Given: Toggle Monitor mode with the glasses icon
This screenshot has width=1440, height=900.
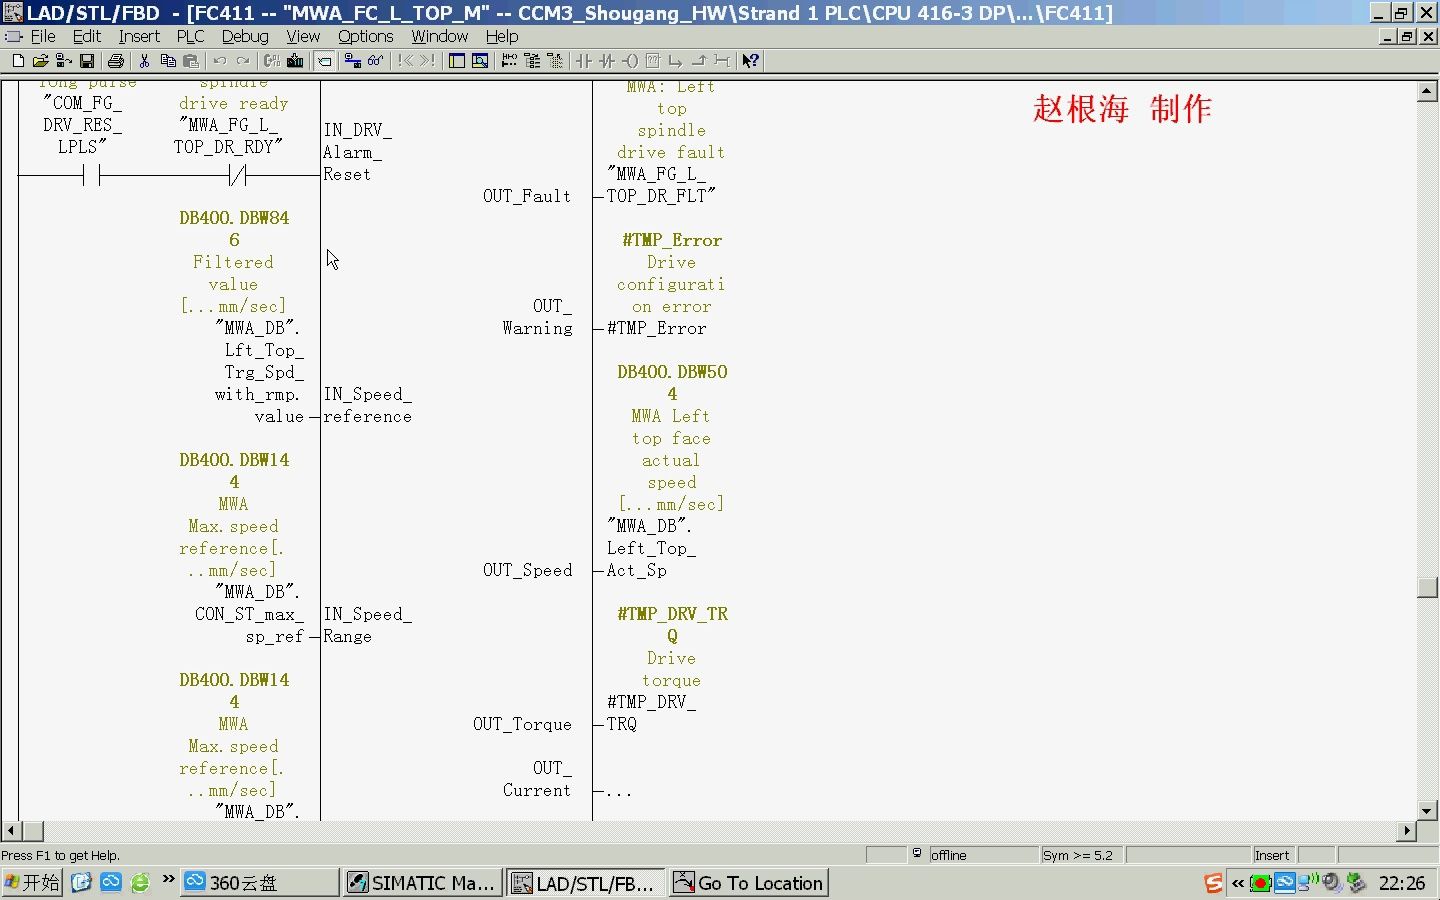Looking at the screenshot, I should 376,61.
